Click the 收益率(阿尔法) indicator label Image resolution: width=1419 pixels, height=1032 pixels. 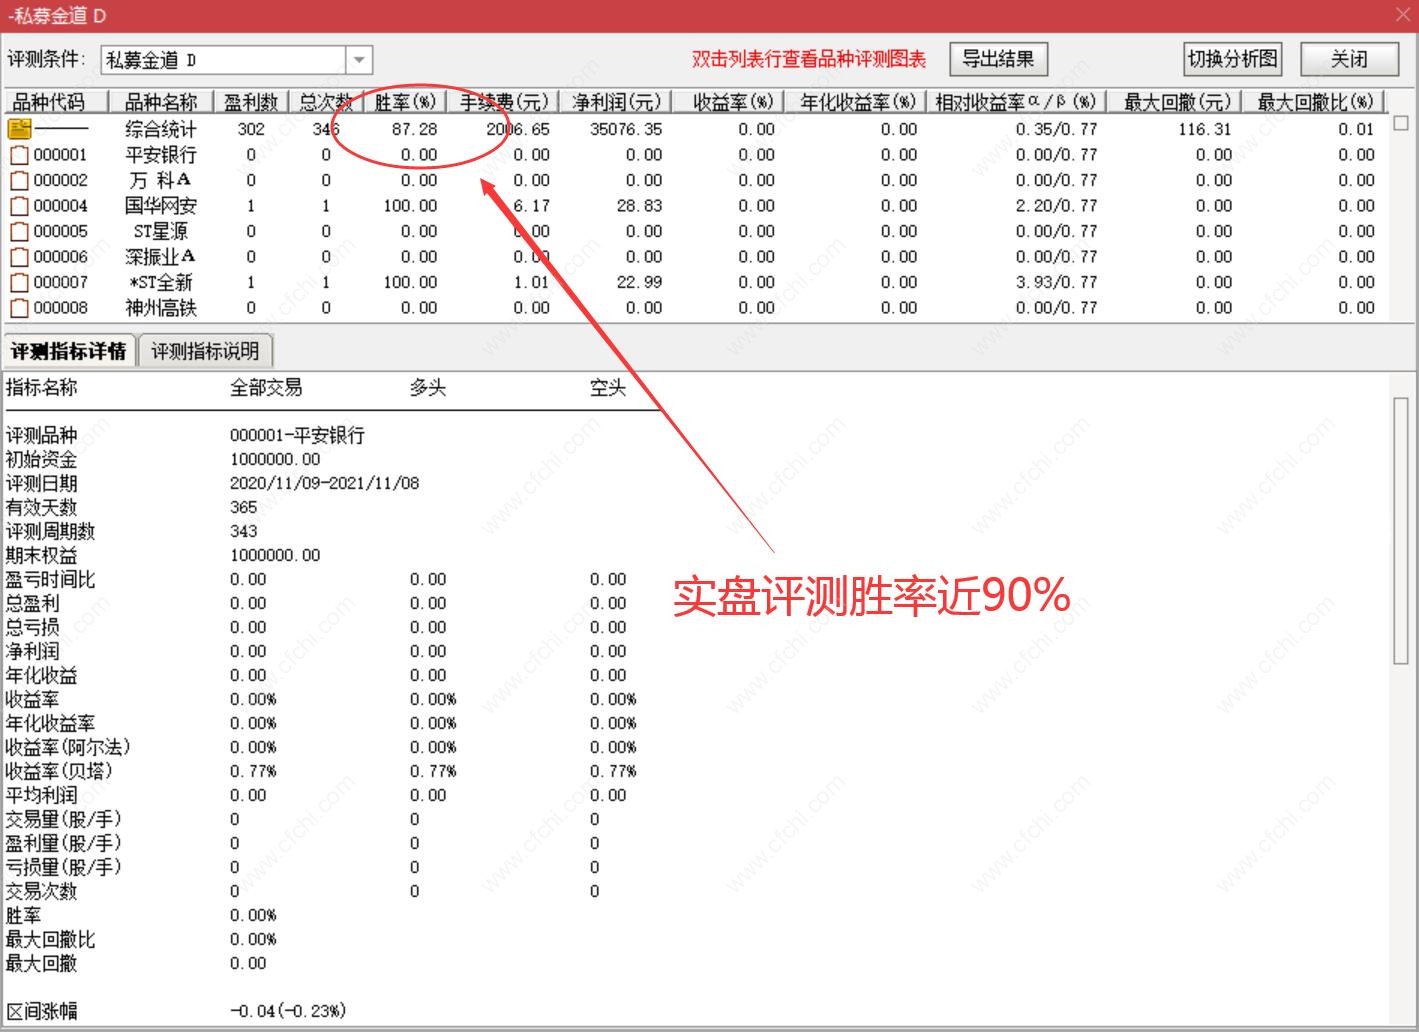pos(68,747)
